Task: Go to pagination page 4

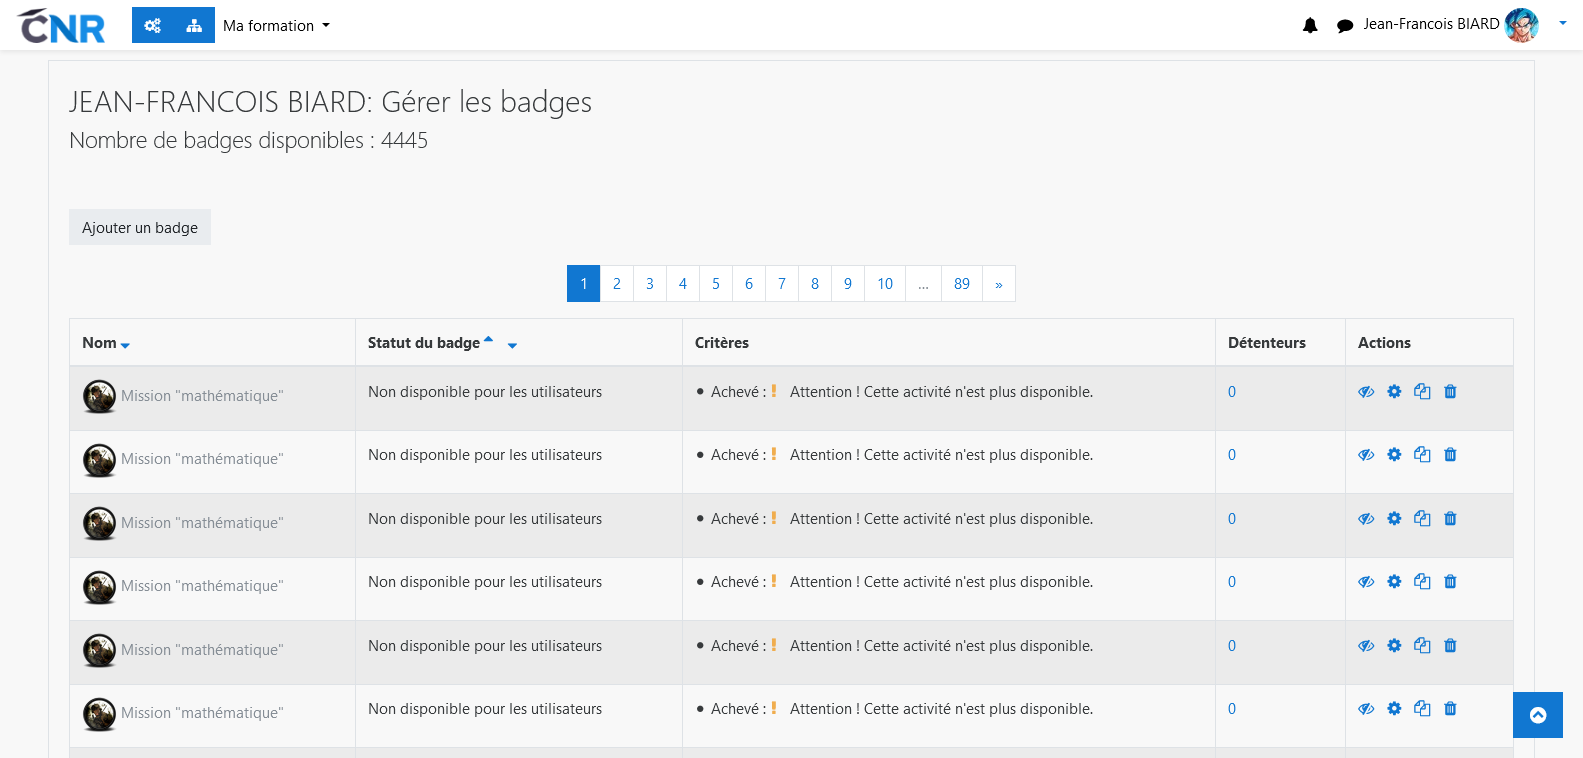Action: (x=683, y=284)
